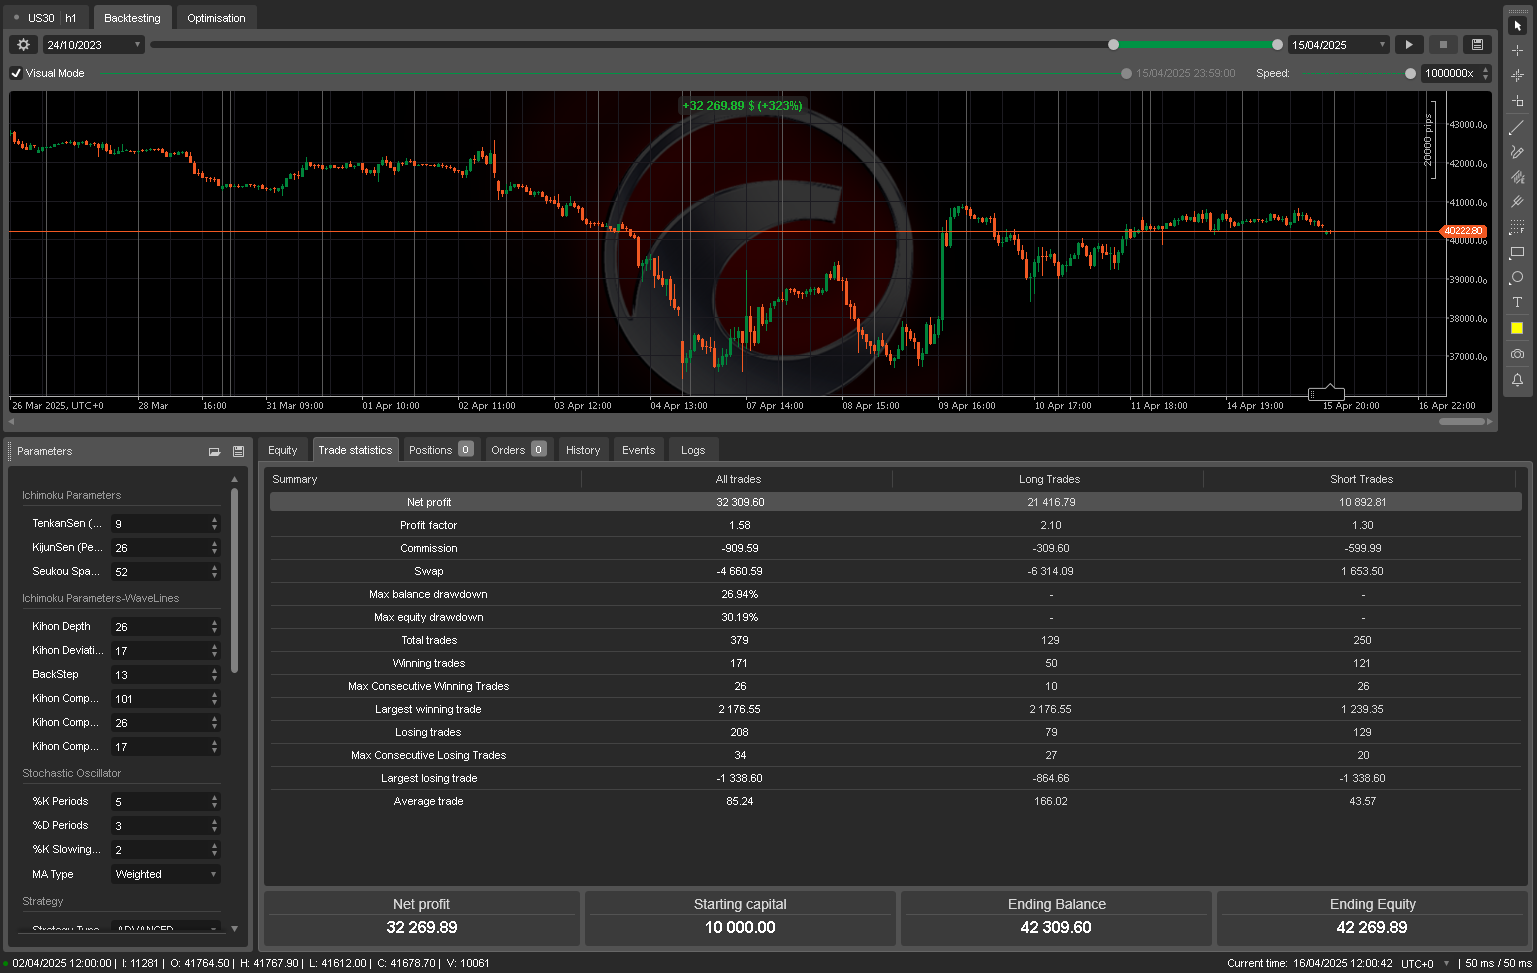This screenshot has height=973, width=1537.
Task: Start the backtest with play button
Action: pyautogui.click(x=1409, y=45)
